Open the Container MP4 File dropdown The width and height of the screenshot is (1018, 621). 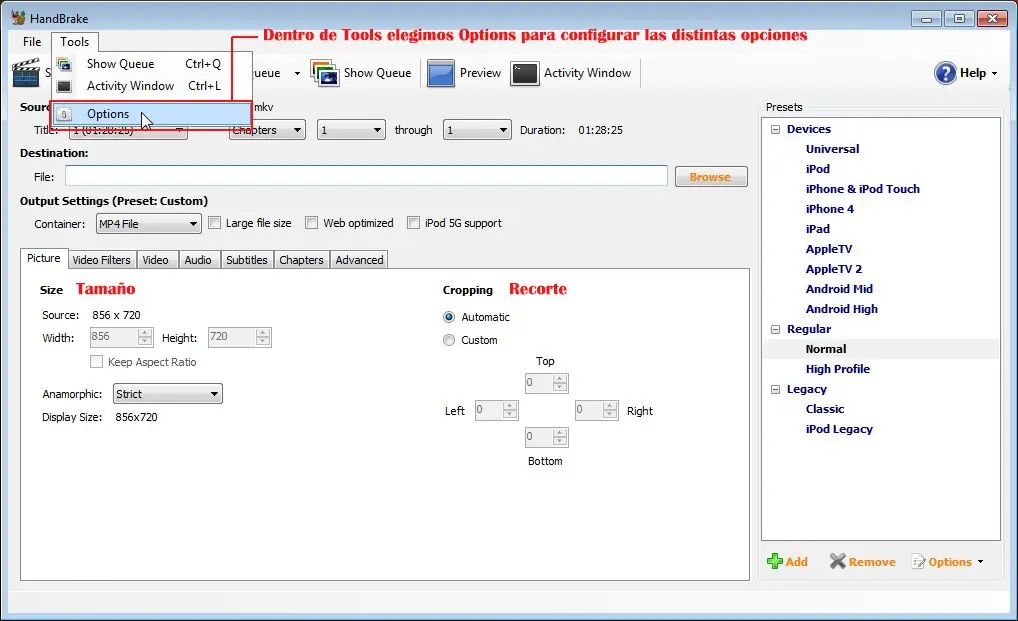coord(149,224)
